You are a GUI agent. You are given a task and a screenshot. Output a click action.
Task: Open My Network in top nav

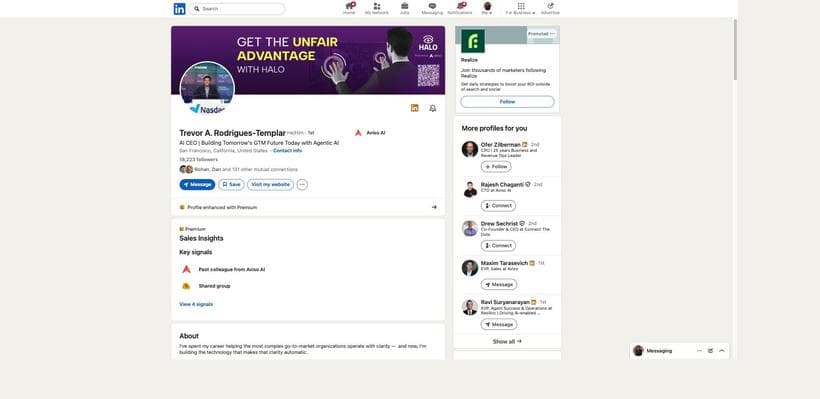377,8
